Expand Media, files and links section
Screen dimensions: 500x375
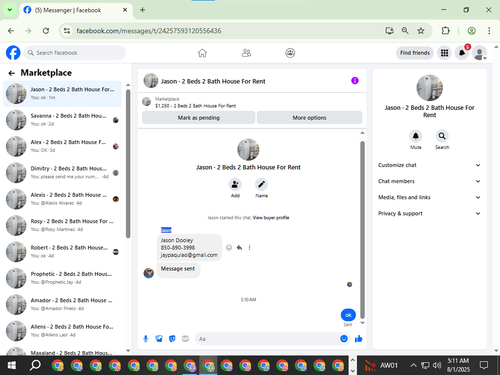point(429,197)
